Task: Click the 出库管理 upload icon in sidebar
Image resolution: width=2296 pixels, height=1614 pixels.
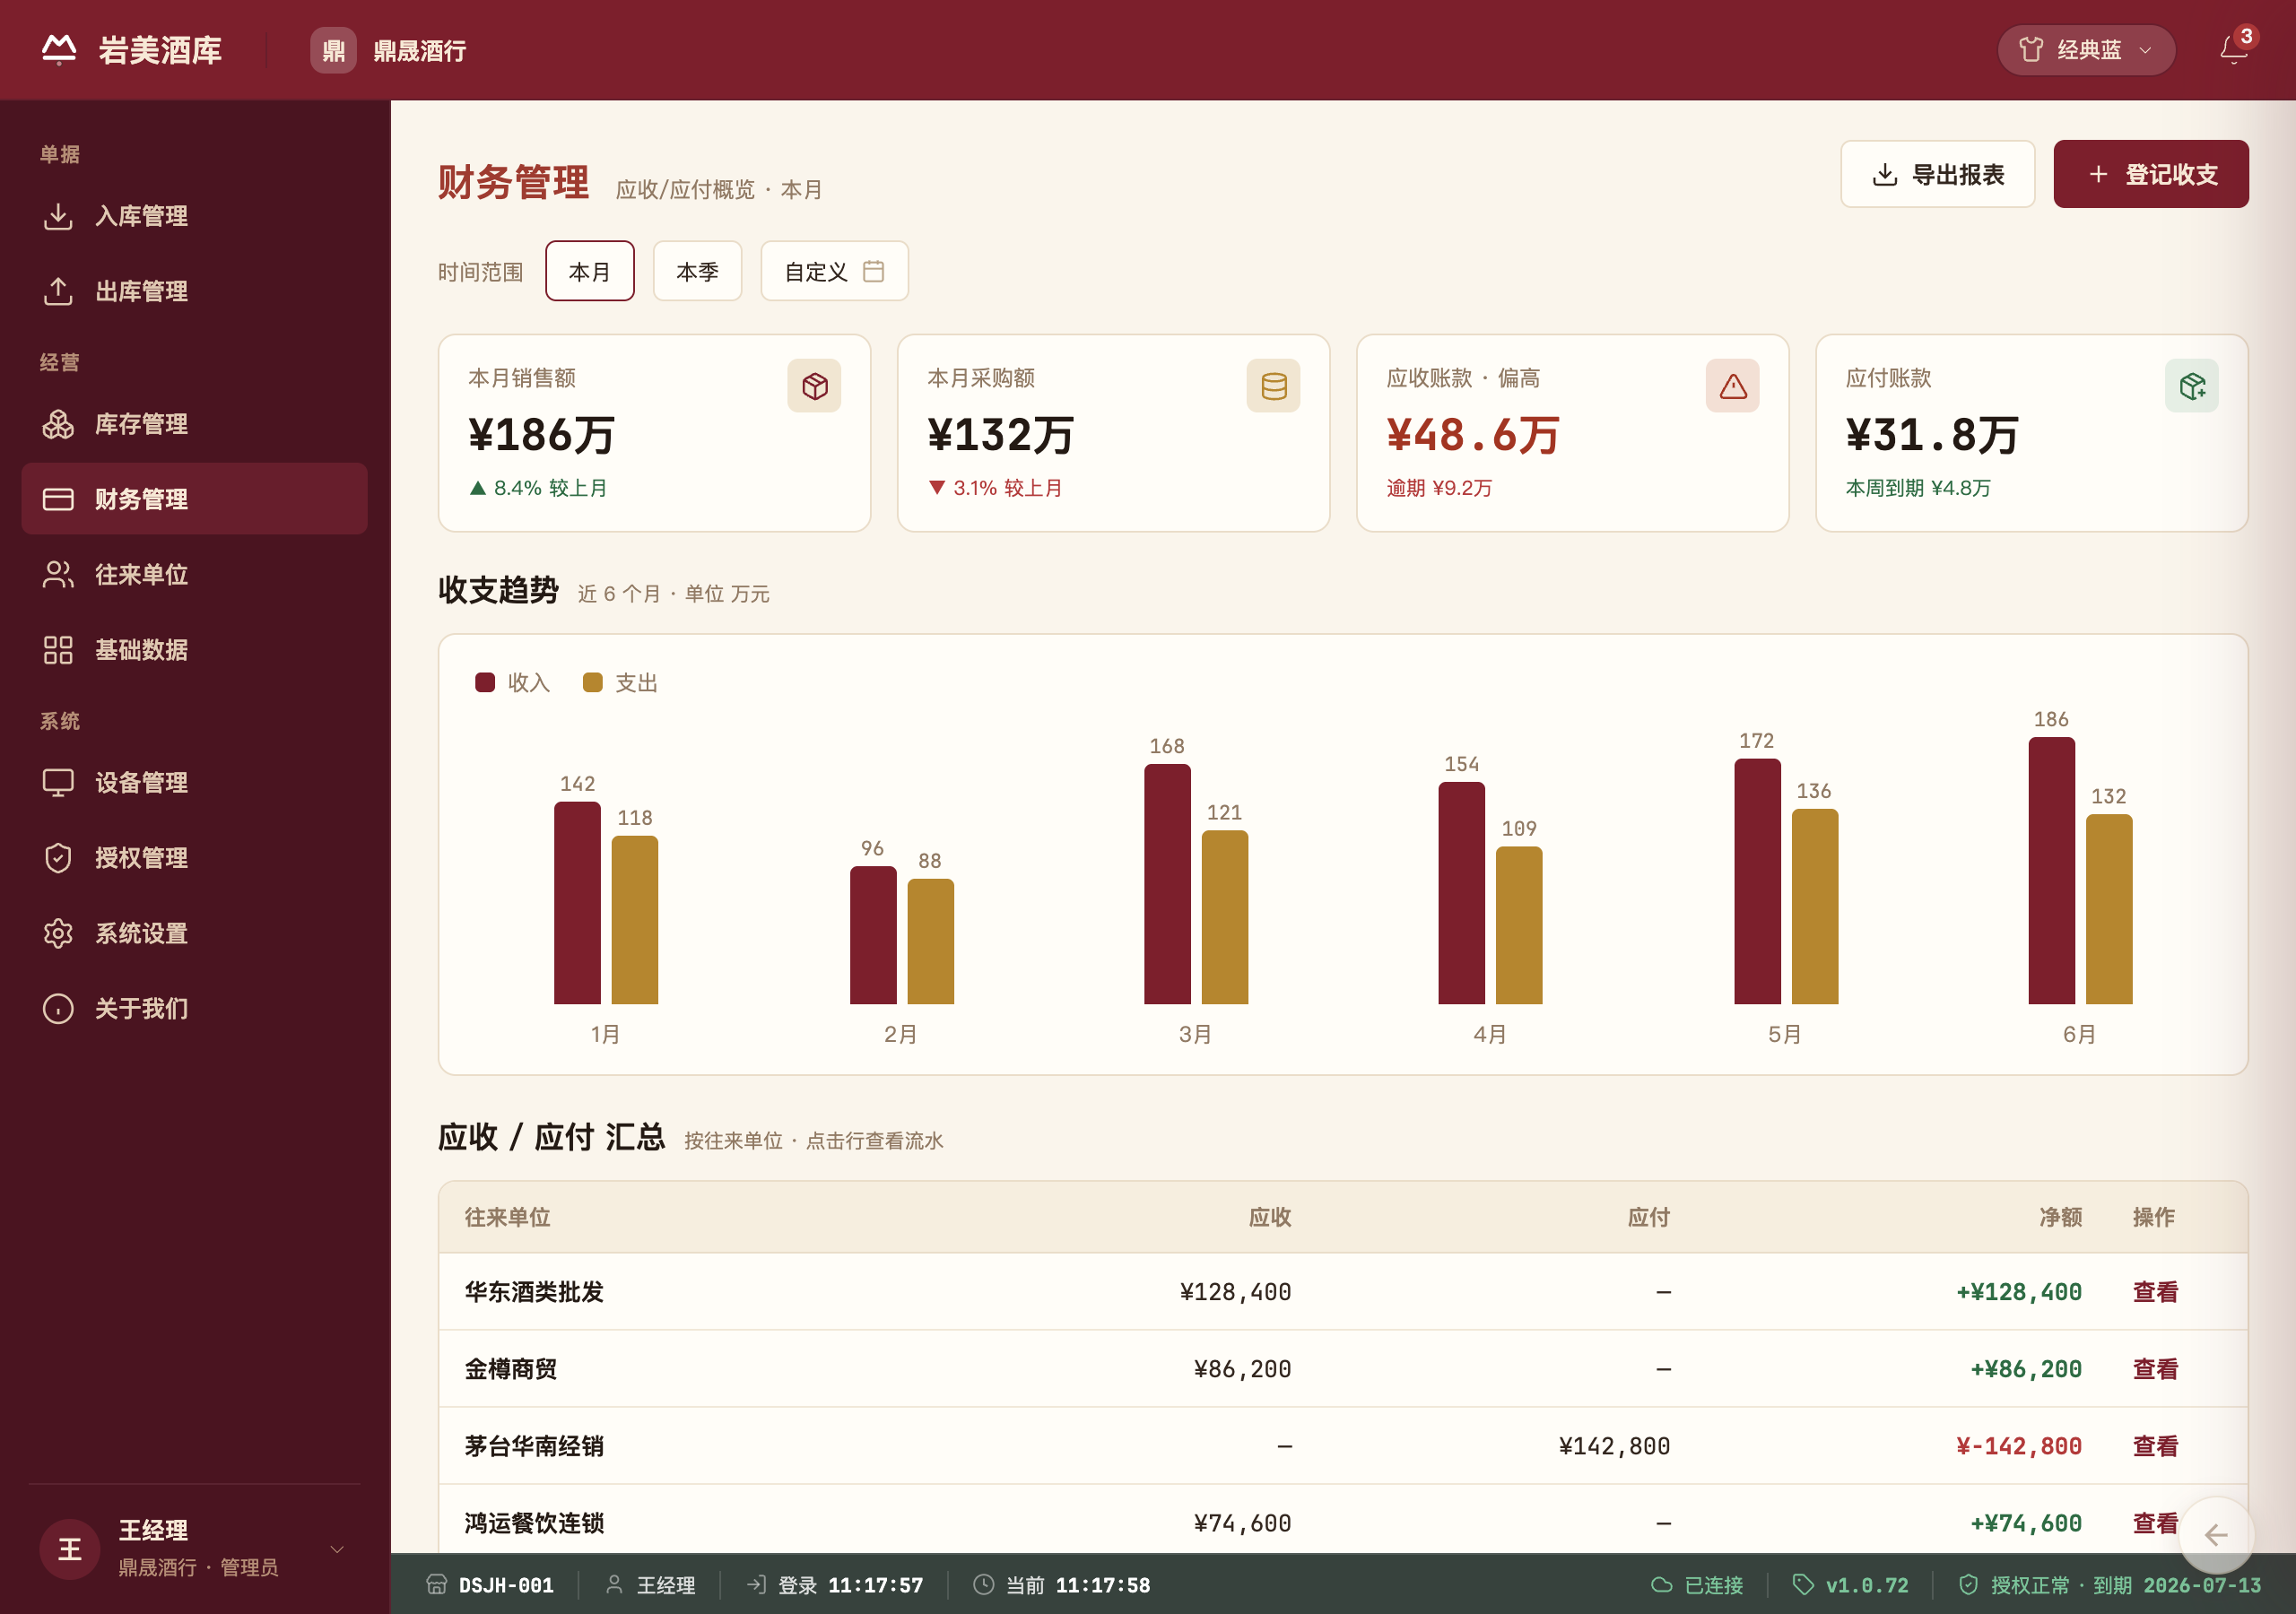Action: point(58,291)
